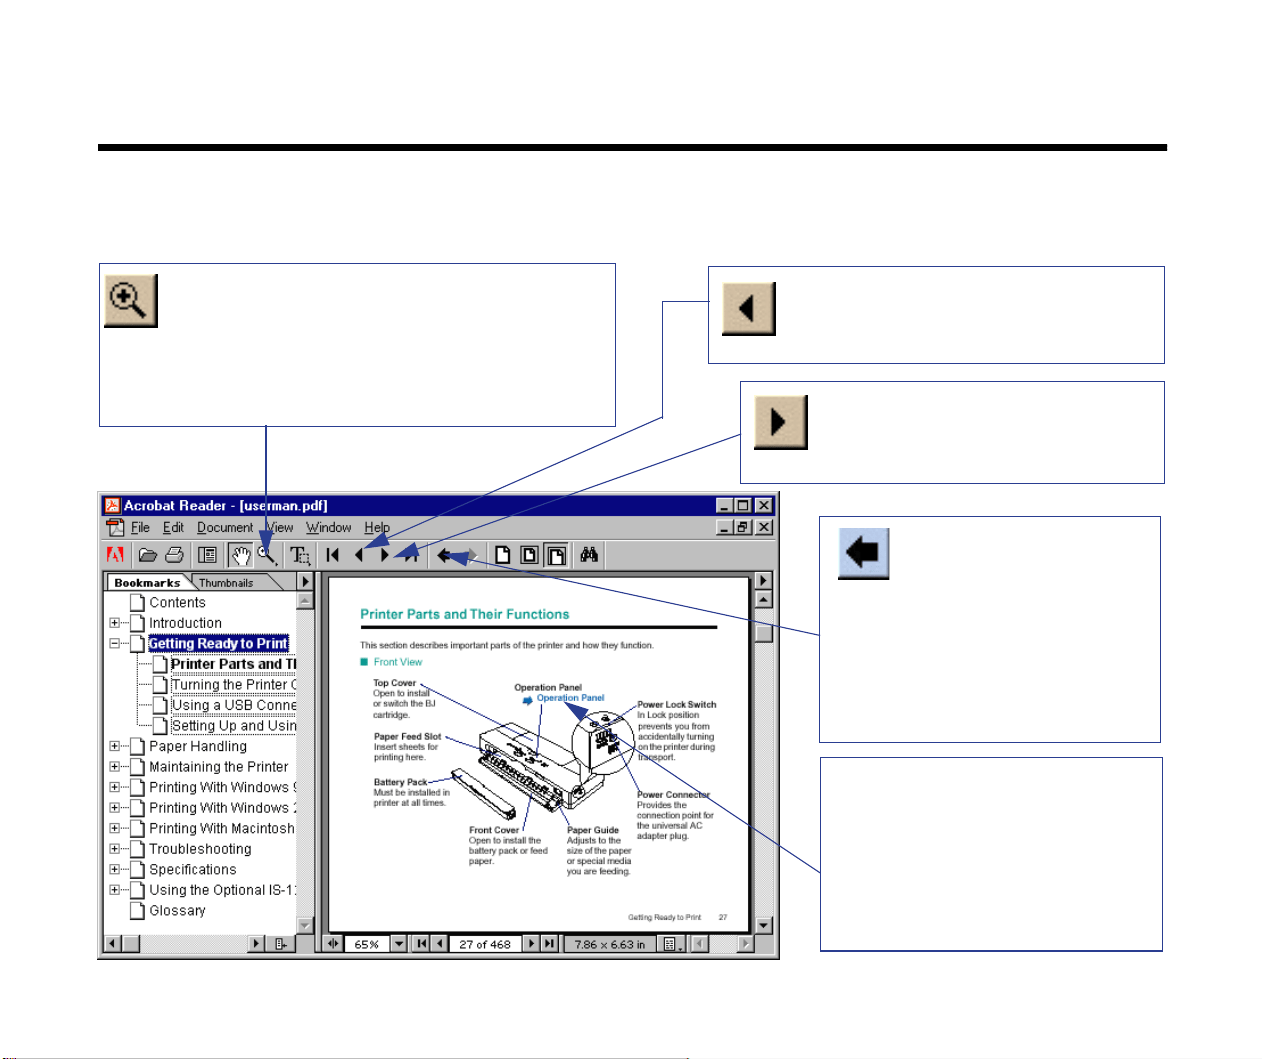Select the Setting Up and Using bookmark
1262x1059 pixels.
233,726
